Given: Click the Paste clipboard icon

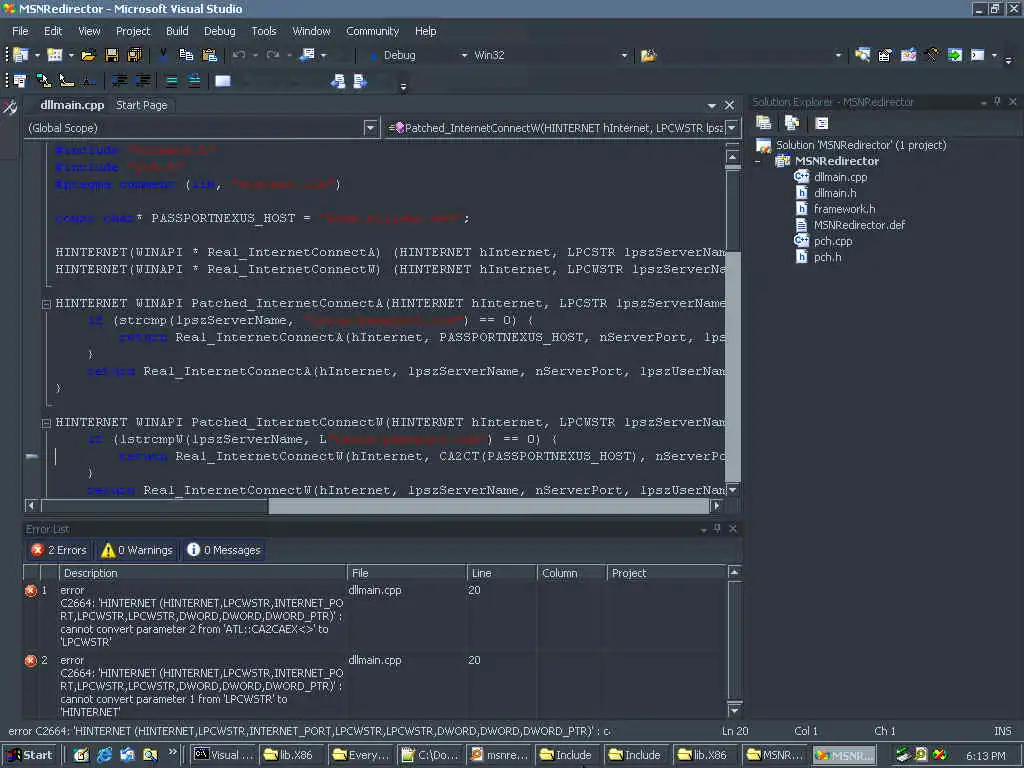Looking at the screenshot, I should (210, 56).
